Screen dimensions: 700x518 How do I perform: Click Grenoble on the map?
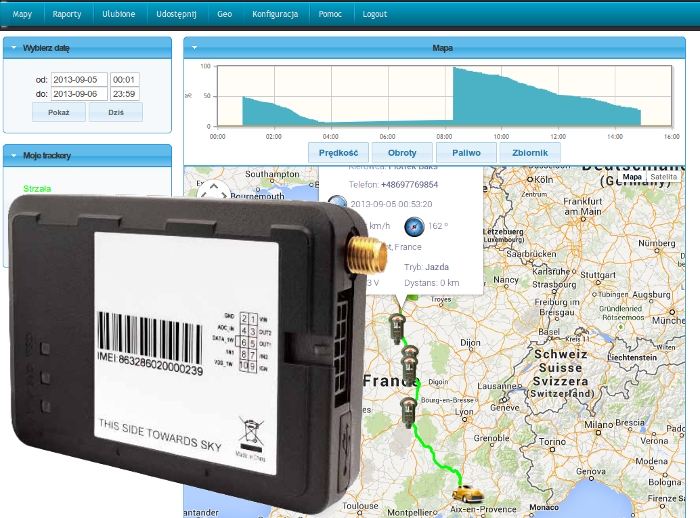coord(491,438)
